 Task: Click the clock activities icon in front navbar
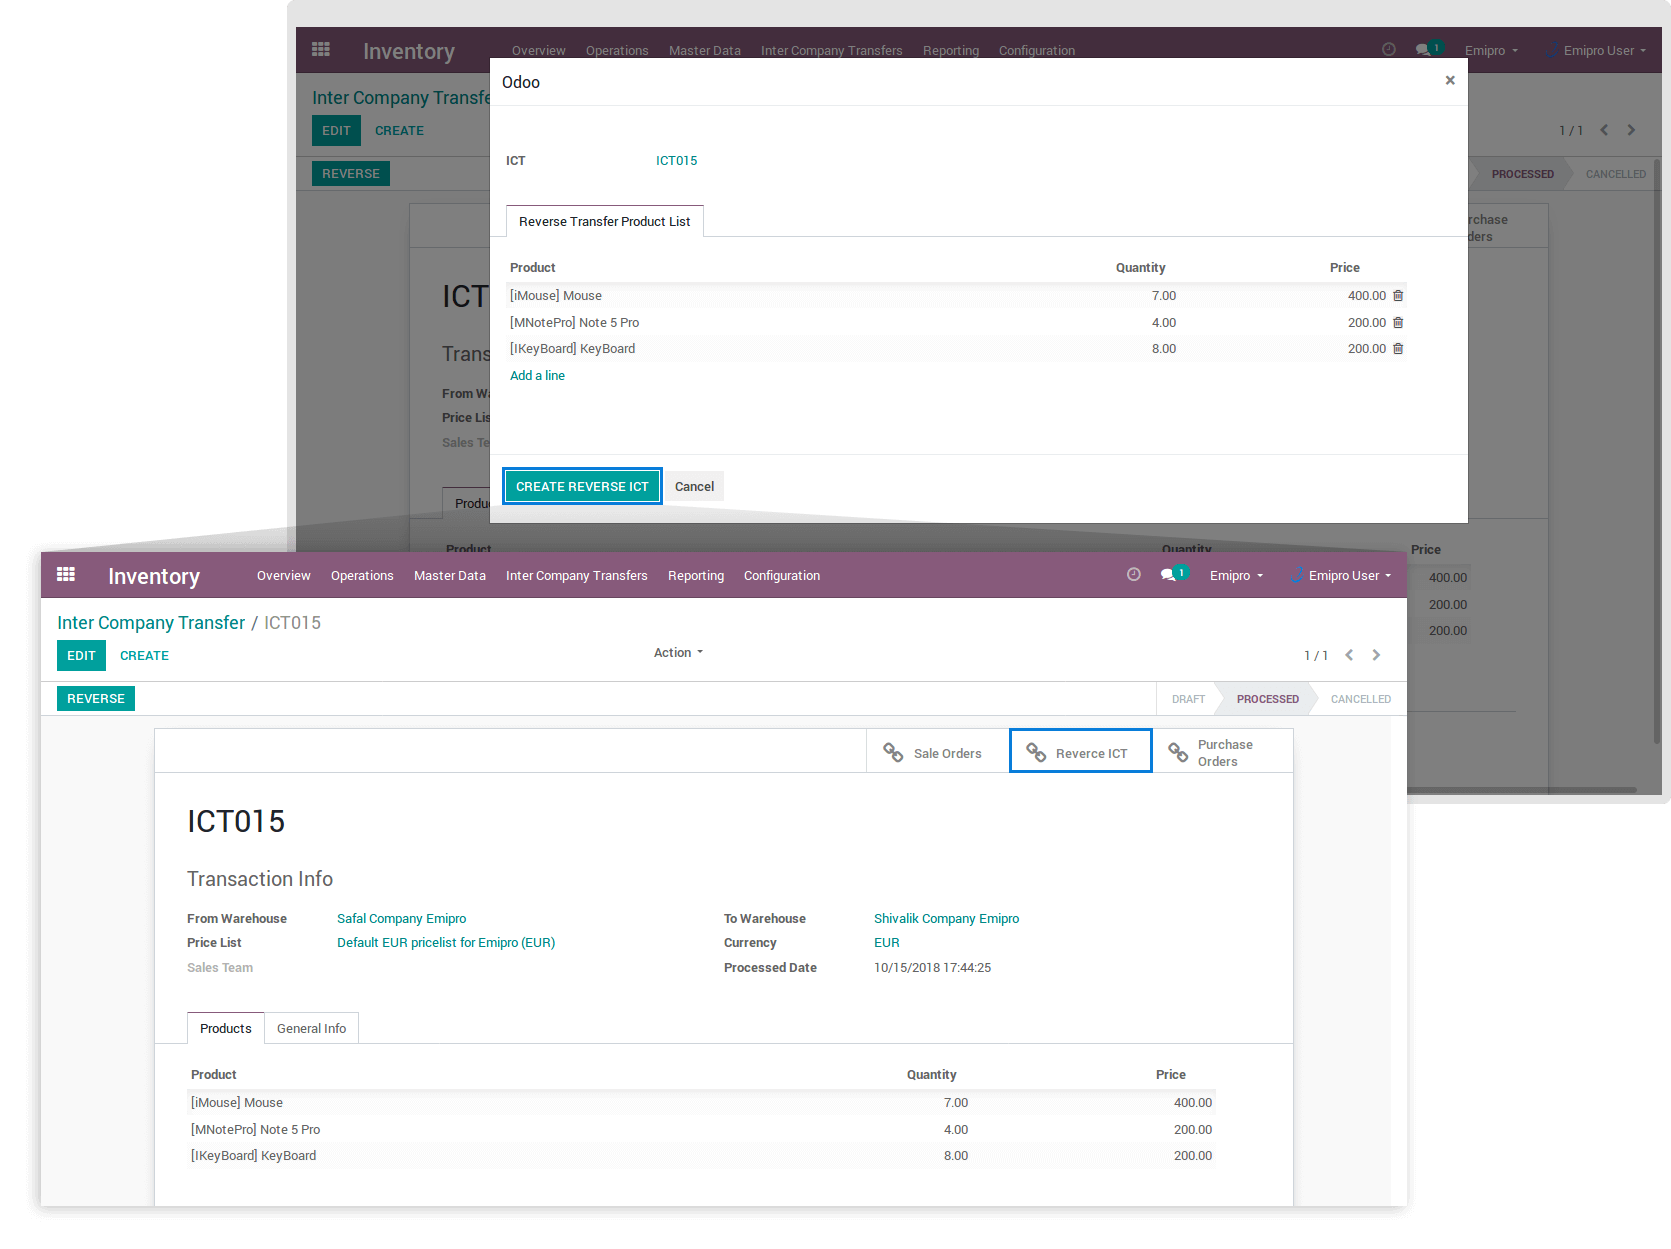coord(1133,575)
